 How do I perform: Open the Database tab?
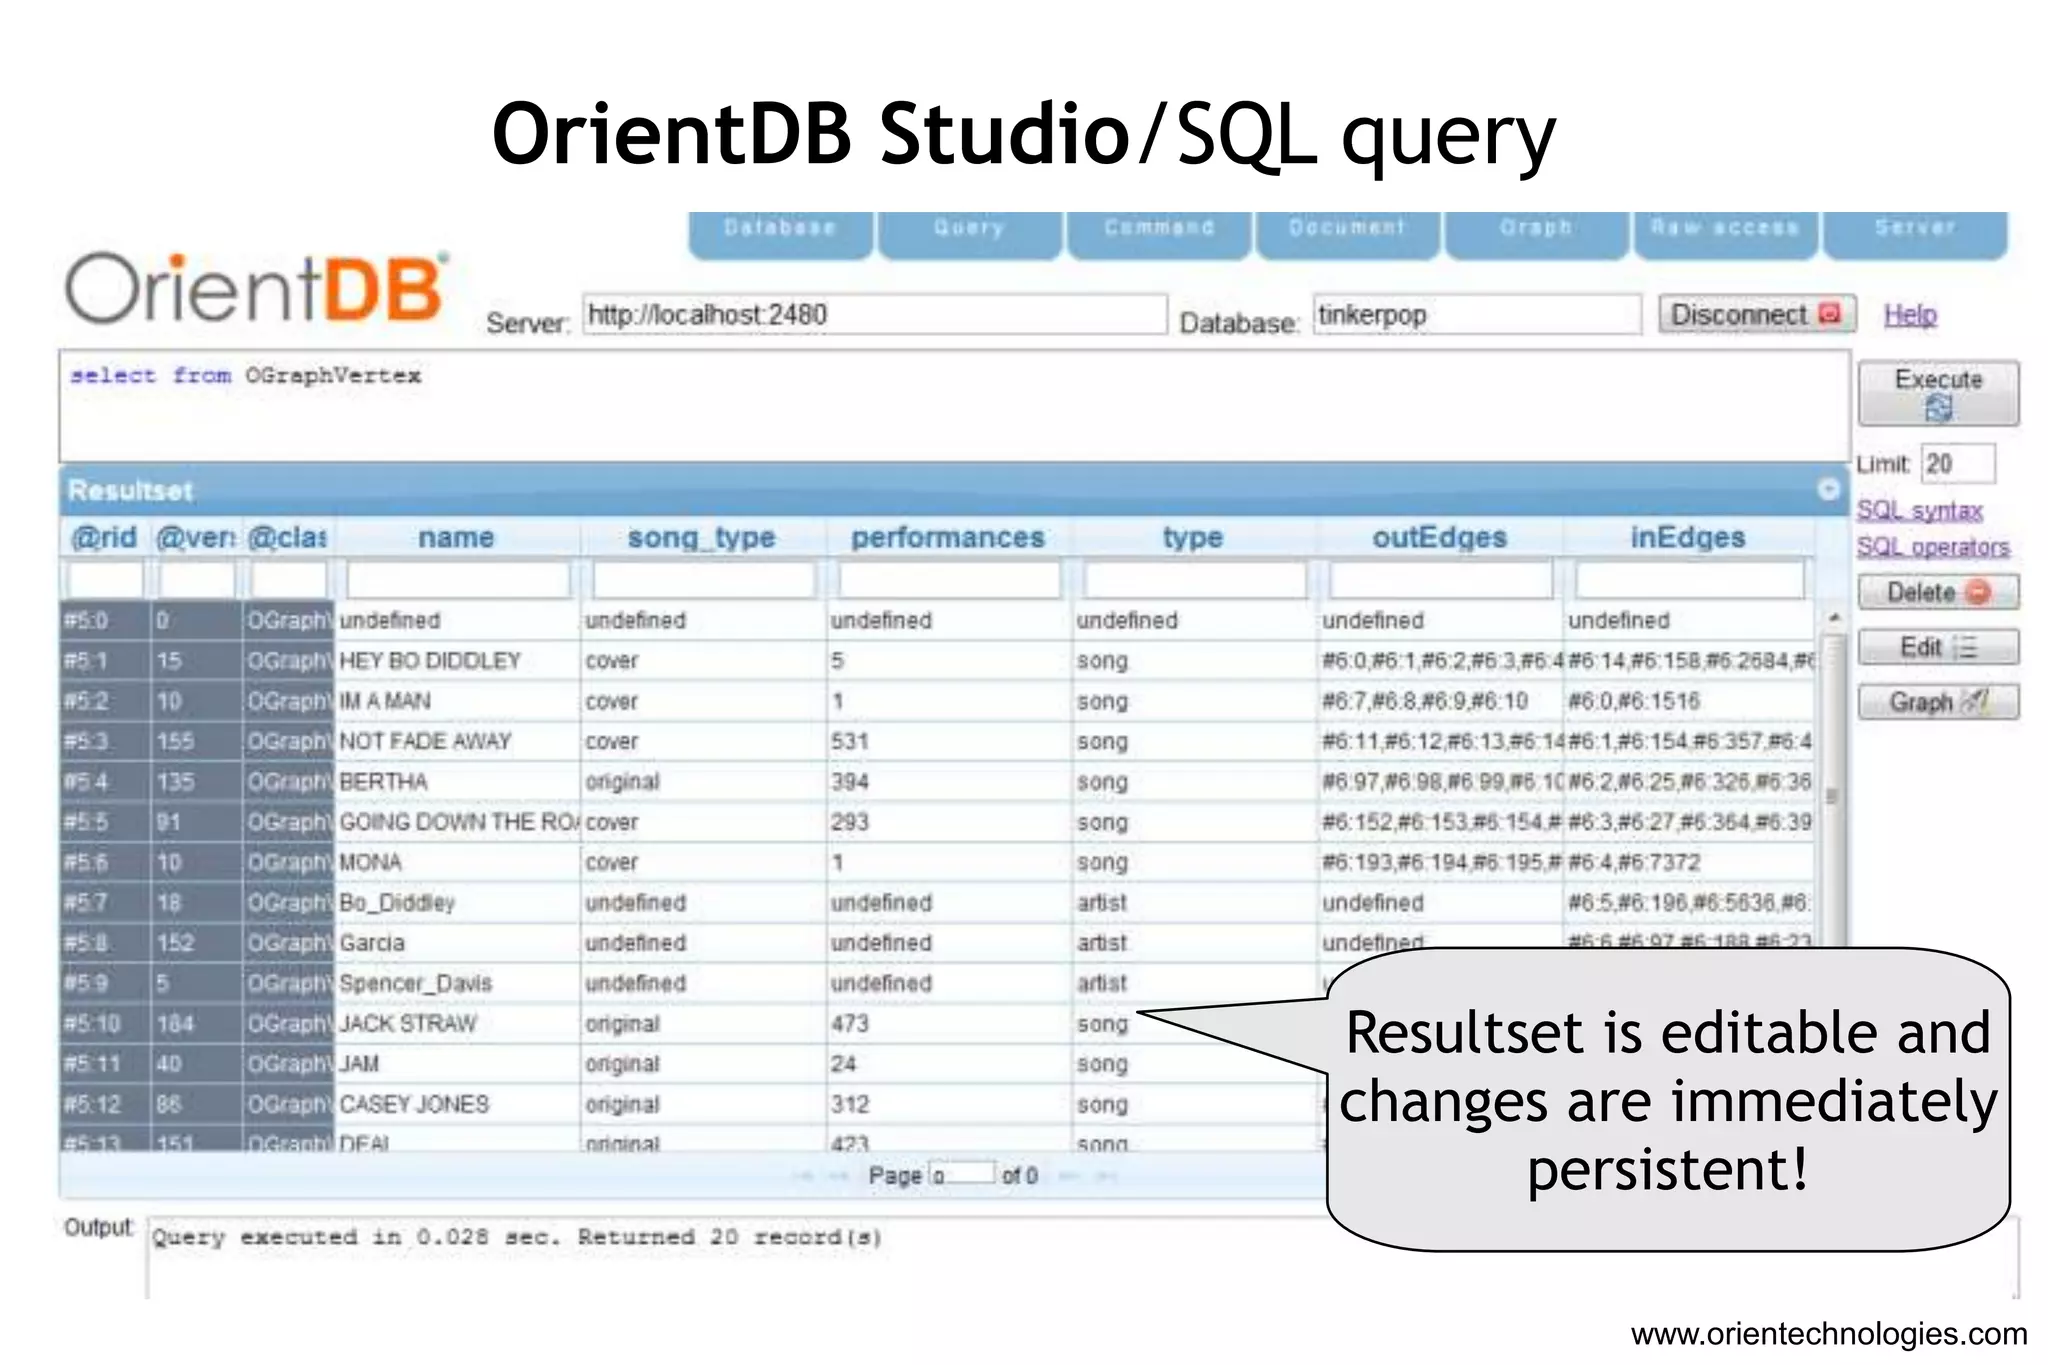click(780, 235)
